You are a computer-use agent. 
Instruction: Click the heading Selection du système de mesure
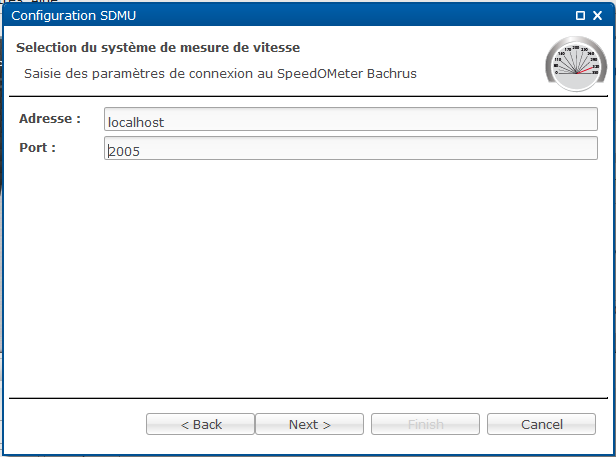pyautogui.click(x=158, y=48)
